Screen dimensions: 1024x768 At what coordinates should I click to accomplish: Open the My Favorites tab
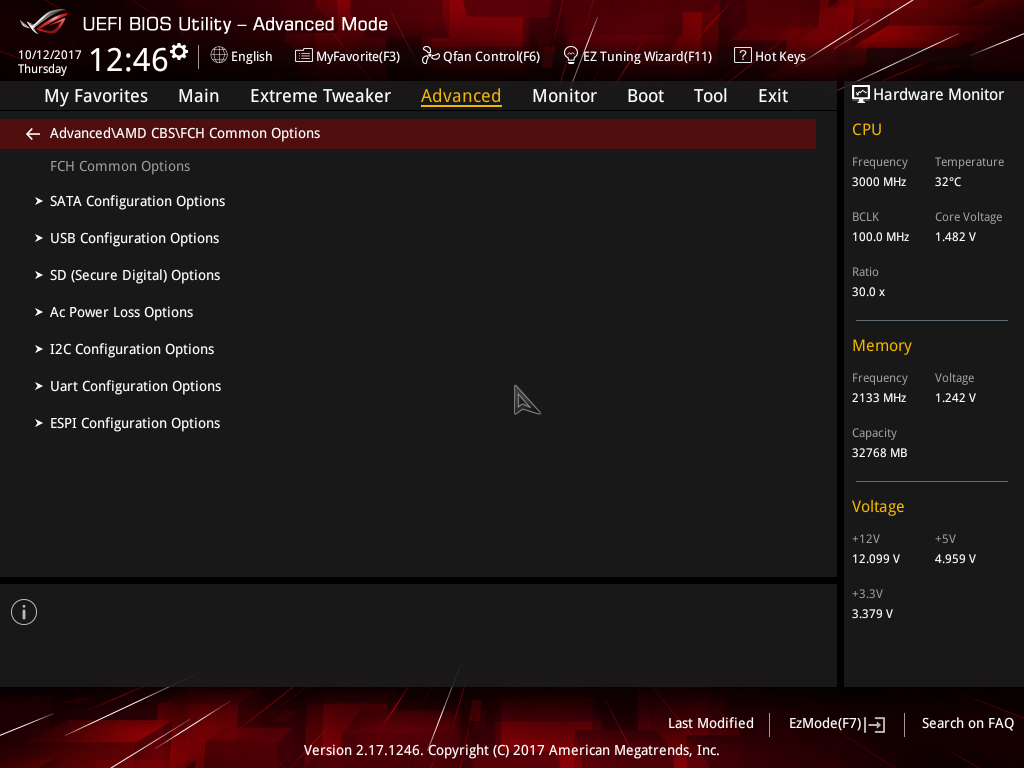click(x=96, y=96)
